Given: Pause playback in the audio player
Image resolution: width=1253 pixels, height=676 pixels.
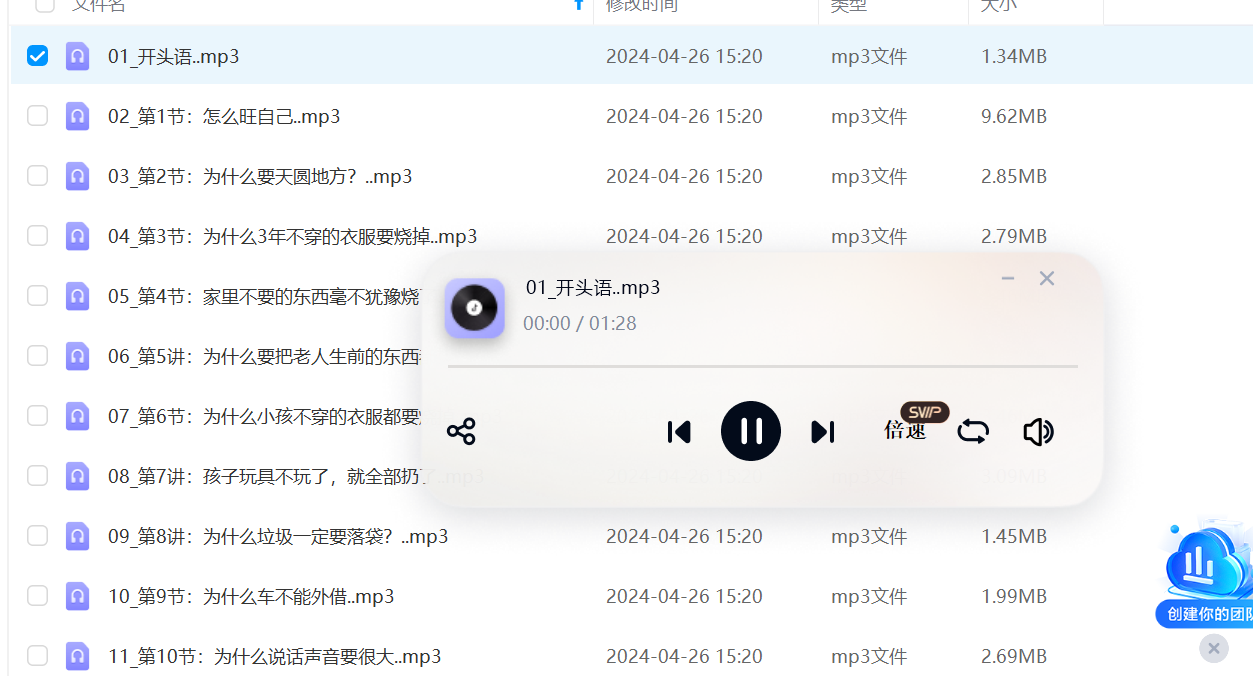Looking at the screenshot, I should point(751,431).
